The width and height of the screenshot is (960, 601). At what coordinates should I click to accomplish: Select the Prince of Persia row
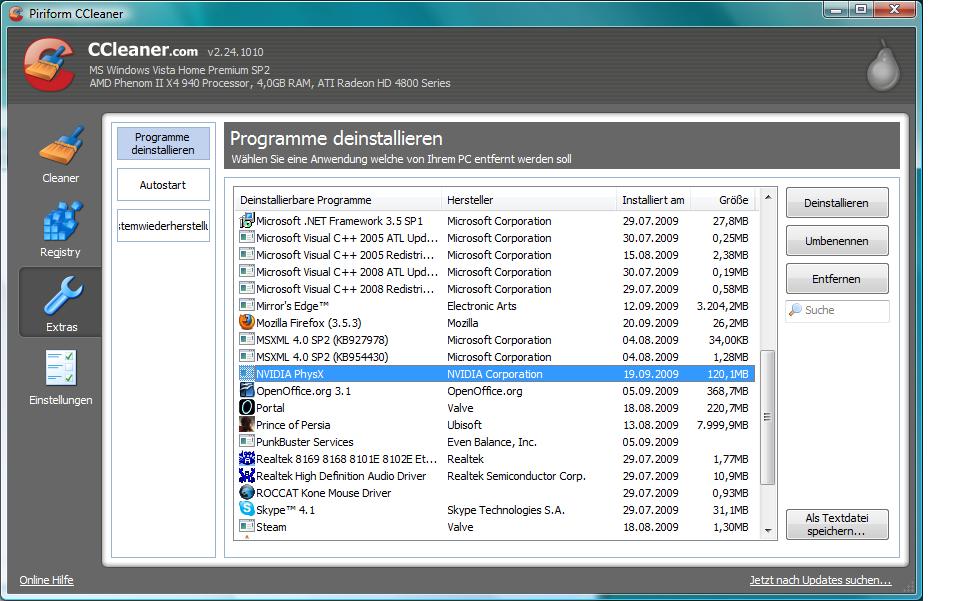pyautogui.click(x=495, y=425)
